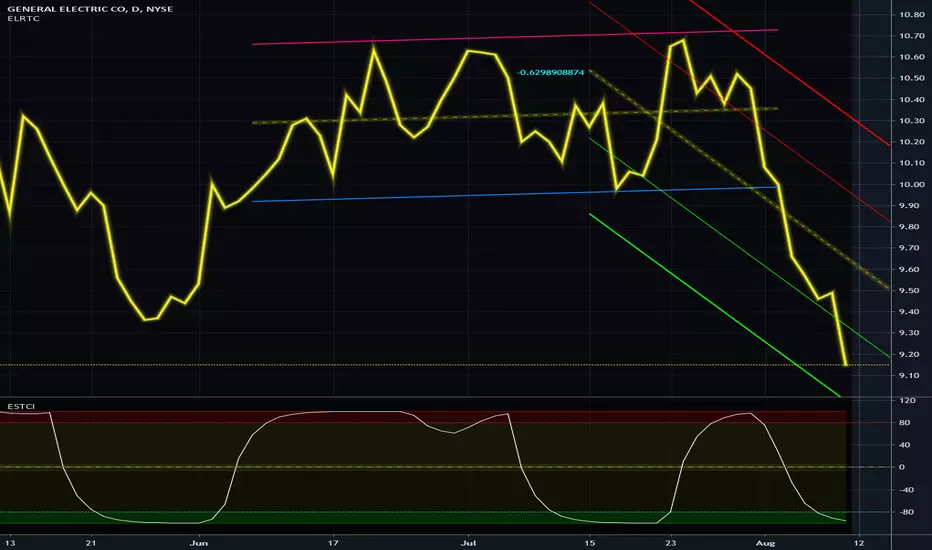The height and width of the screenshot is (550, 932).
Task: Click the 9.50 price axis label
Action: 911,291
